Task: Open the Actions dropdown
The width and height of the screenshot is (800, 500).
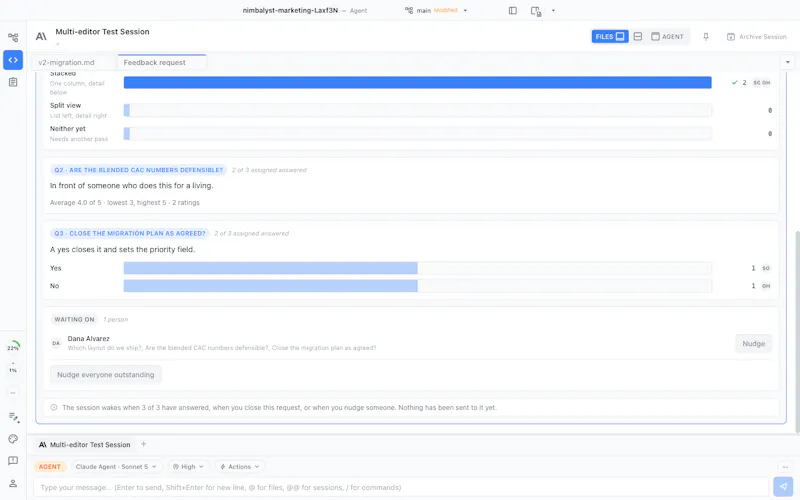Action: 240,466
